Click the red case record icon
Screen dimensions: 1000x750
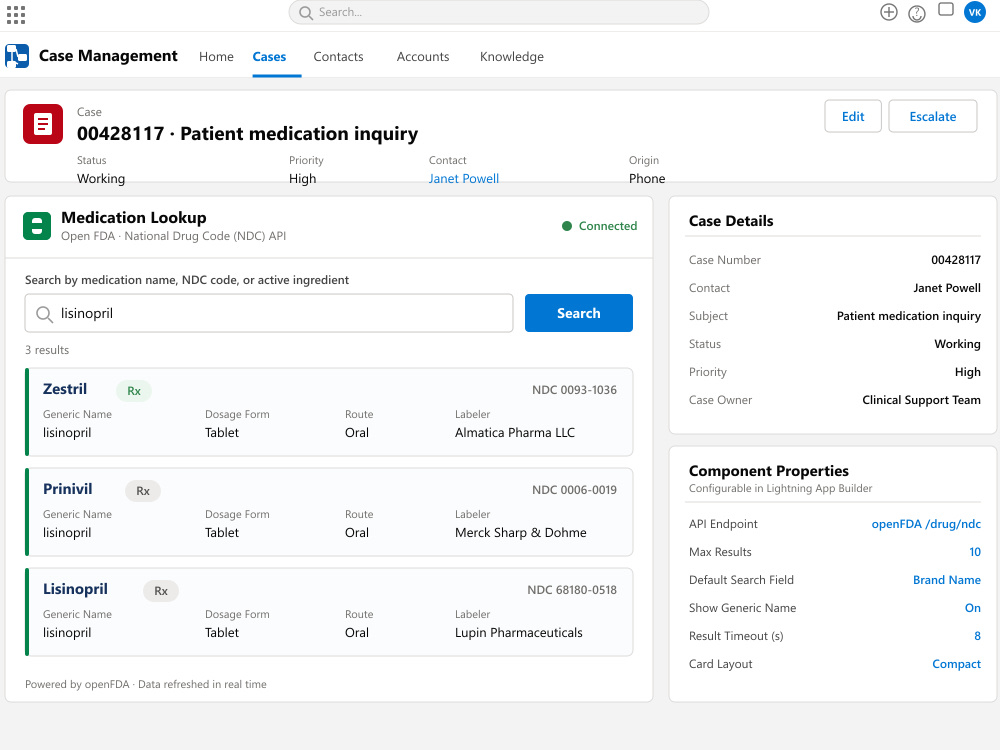(43, 124)
